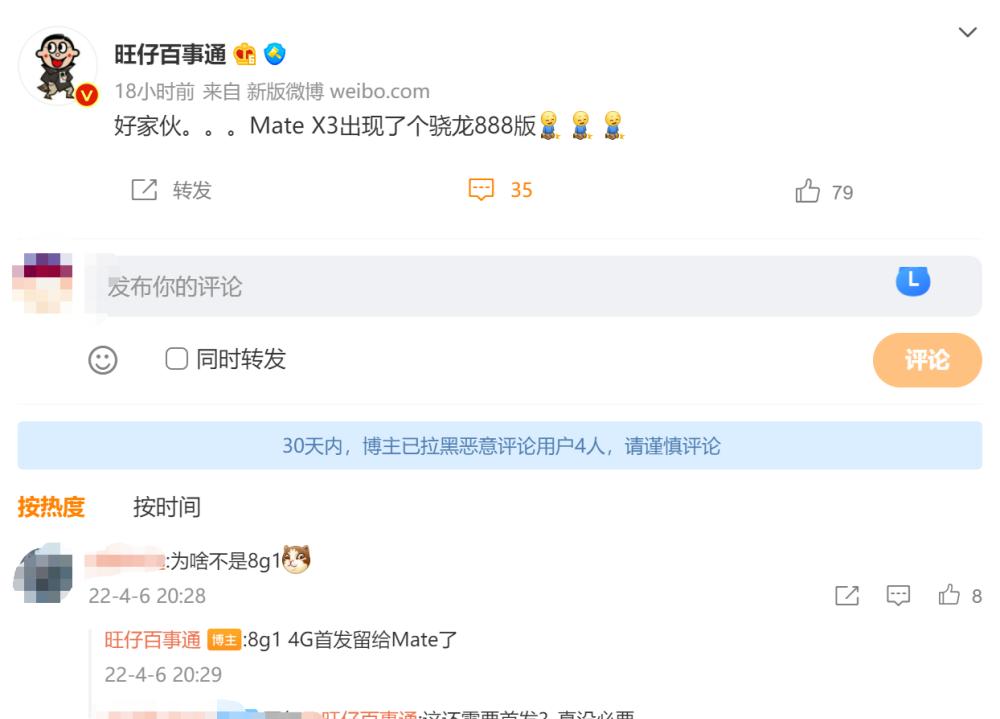This screenshot has height=719, width=1000.
Task: Click the blurred commenter avatar
Action: point(43,574)
